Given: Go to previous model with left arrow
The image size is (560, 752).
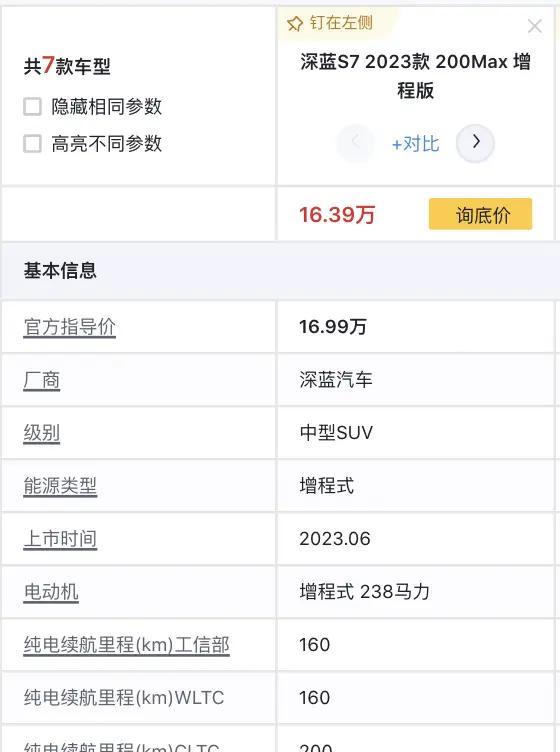Looking at the screenshot, I should 355,143.
